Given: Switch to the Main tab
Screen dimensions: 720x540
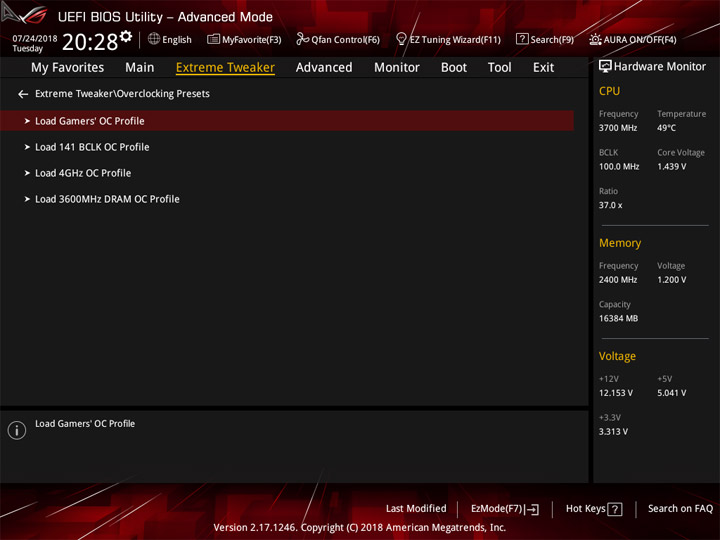Looking at the screenshot, I should 140,68.
